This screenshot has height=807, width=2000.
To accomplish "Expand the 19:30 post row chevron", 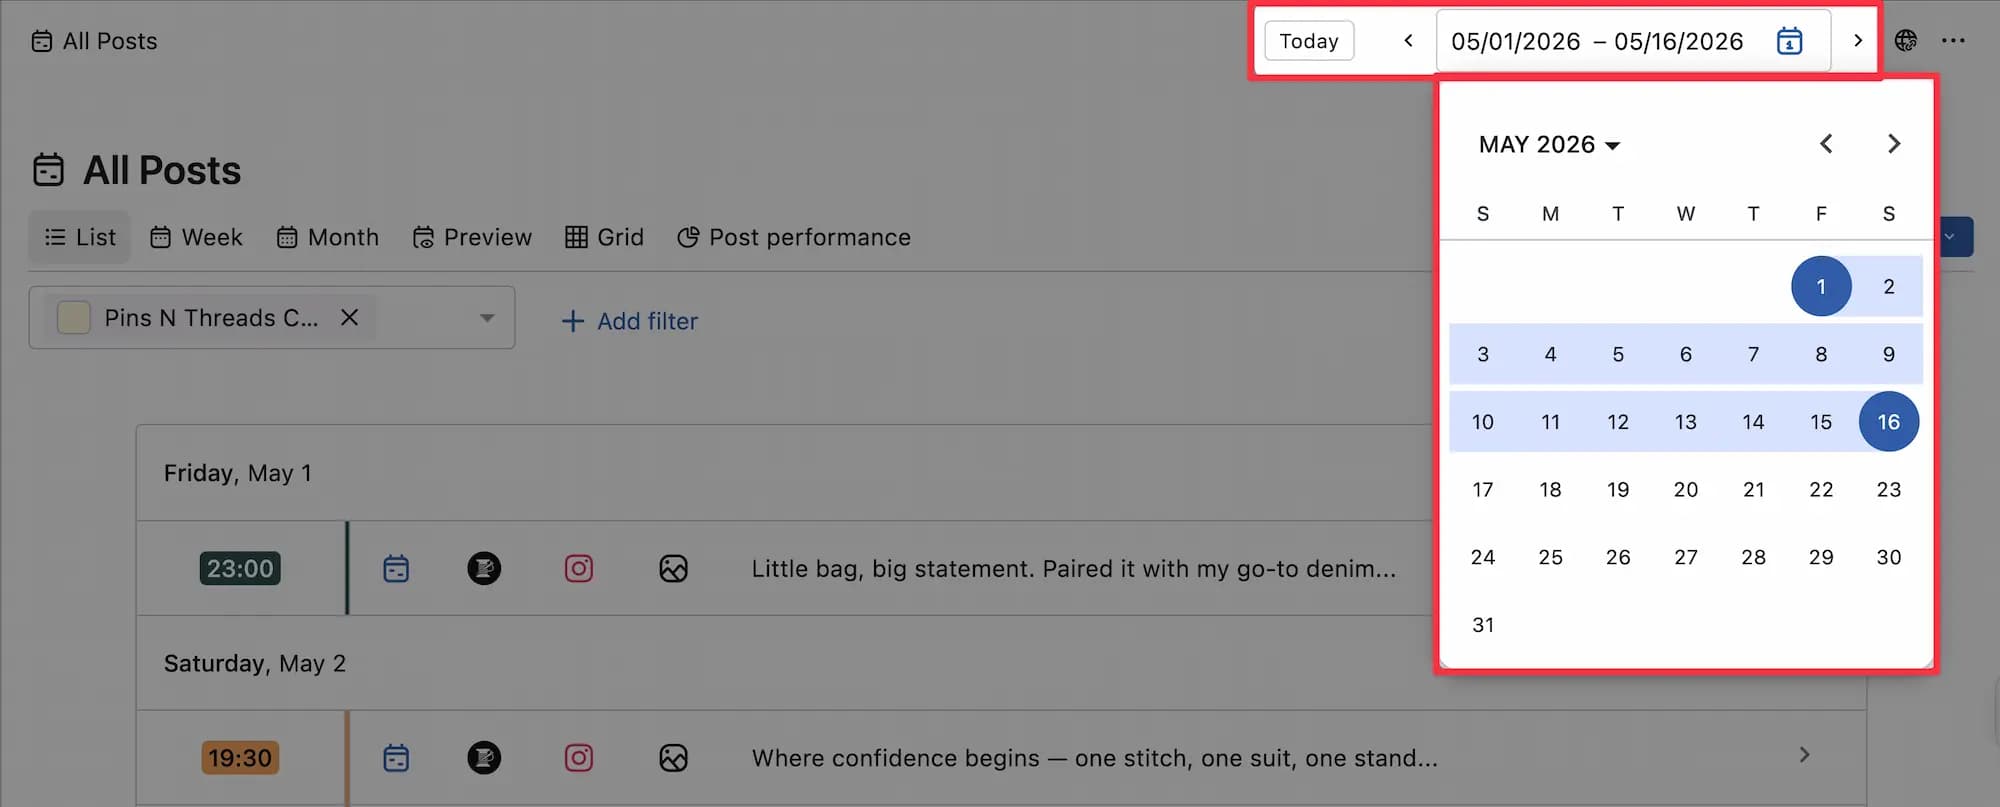I will tap(1804, 755).
